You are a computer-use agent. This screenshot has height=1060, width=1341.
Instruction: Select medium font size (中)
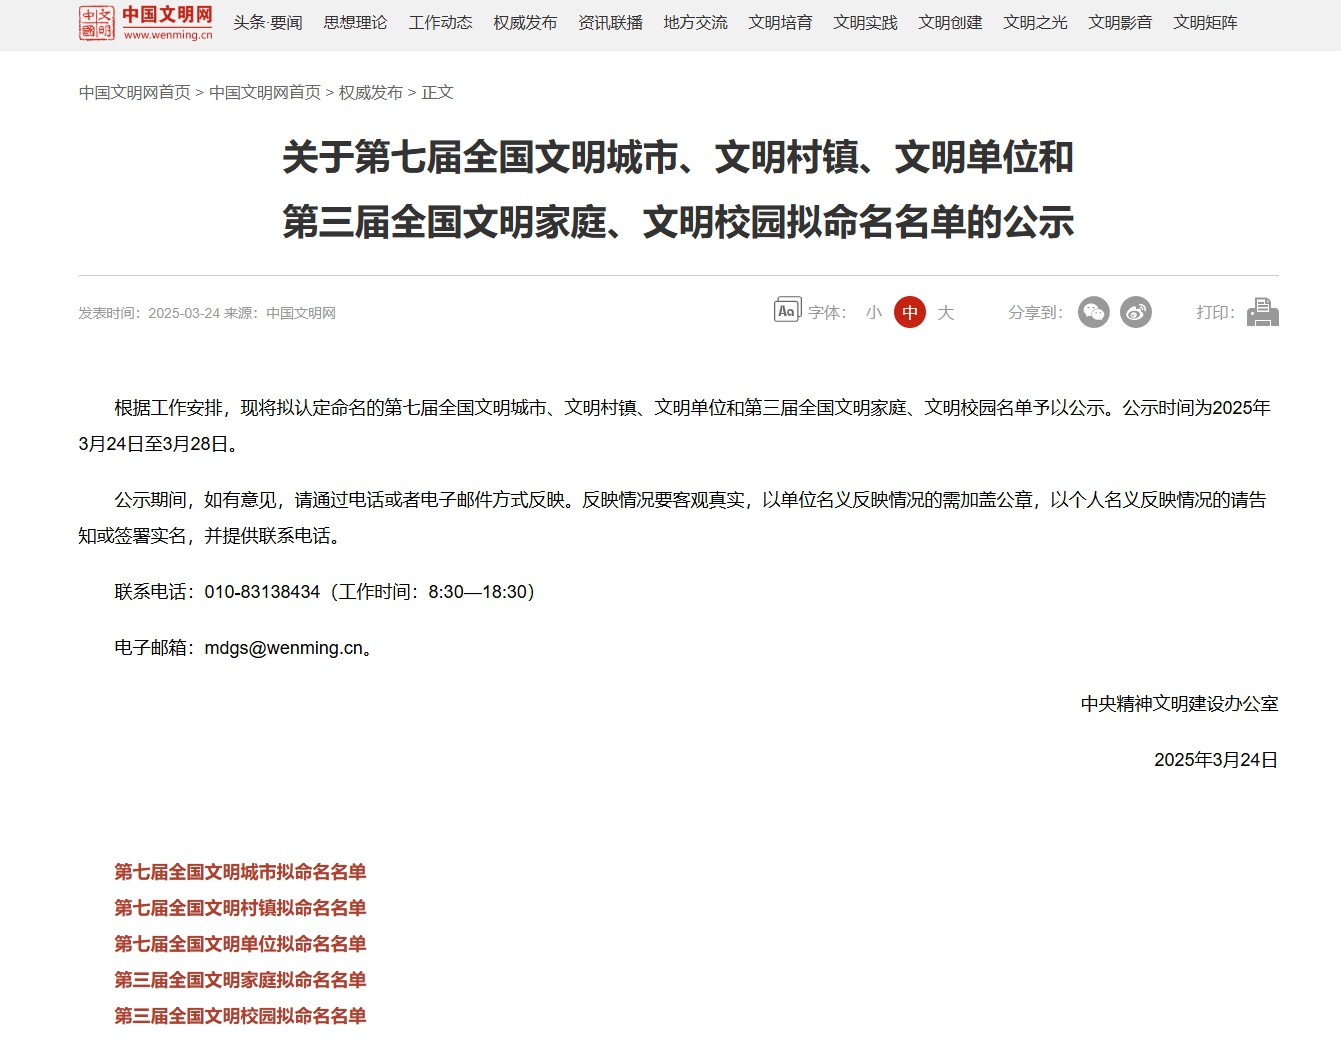tap(909, 312)
